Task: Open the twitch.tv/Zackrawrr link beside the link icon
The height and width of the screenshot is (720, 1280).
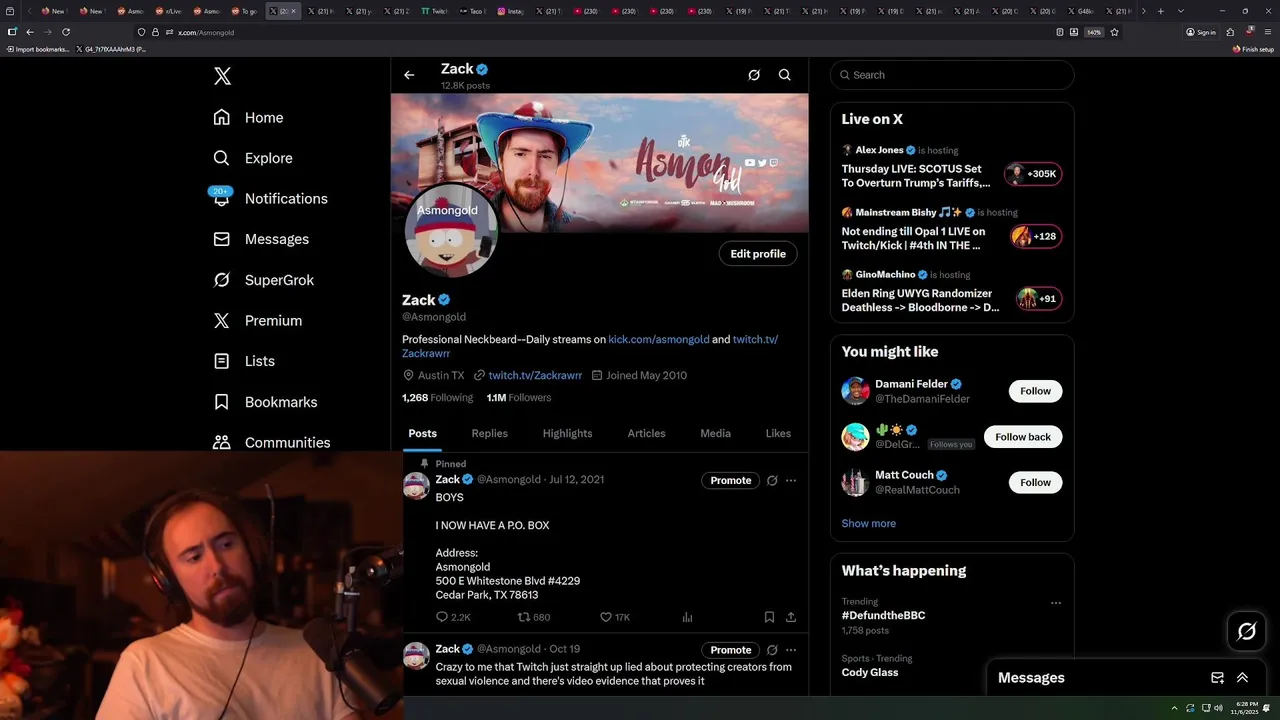Action: click(x=535, y=375)
